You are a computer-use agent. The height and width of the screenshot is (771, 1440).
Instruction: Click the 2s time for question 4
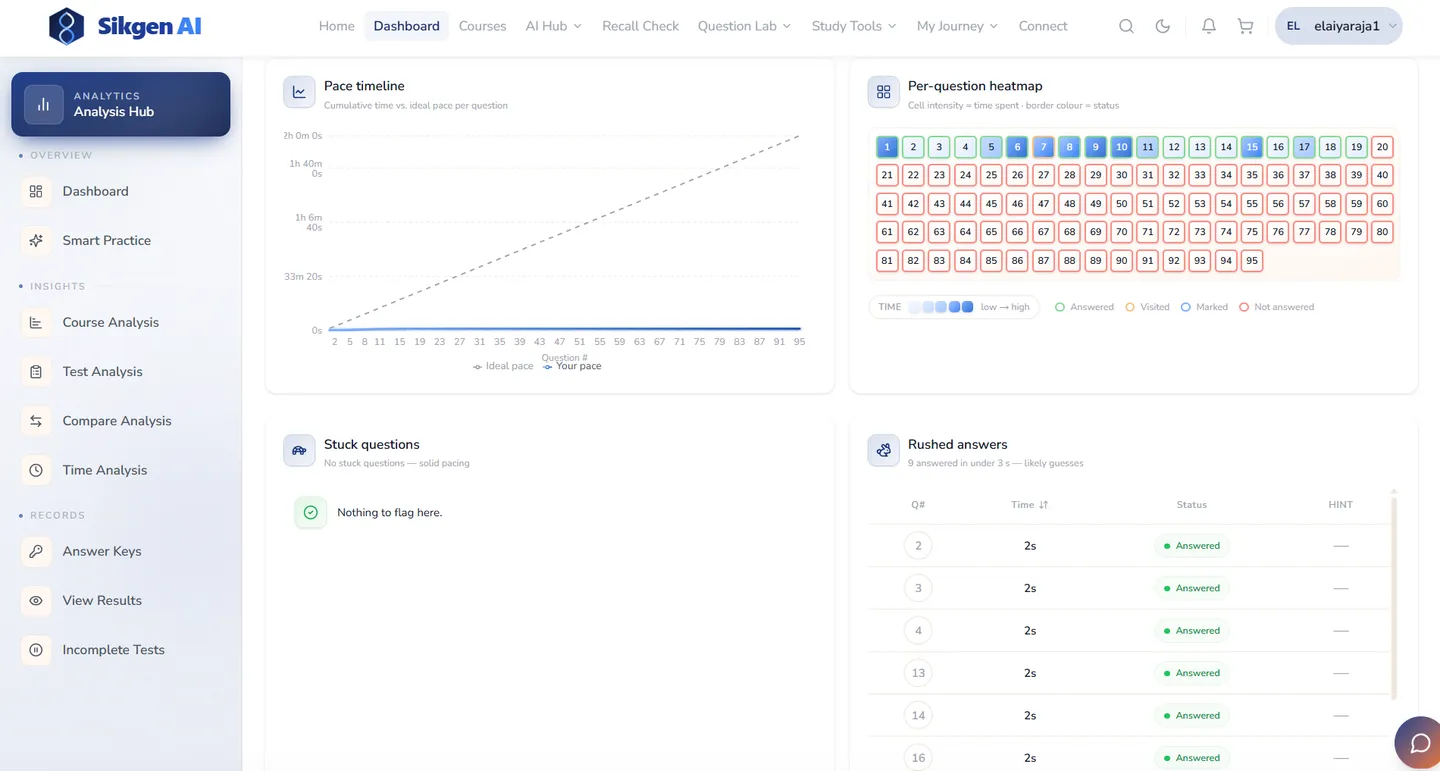pos(1030,631)
